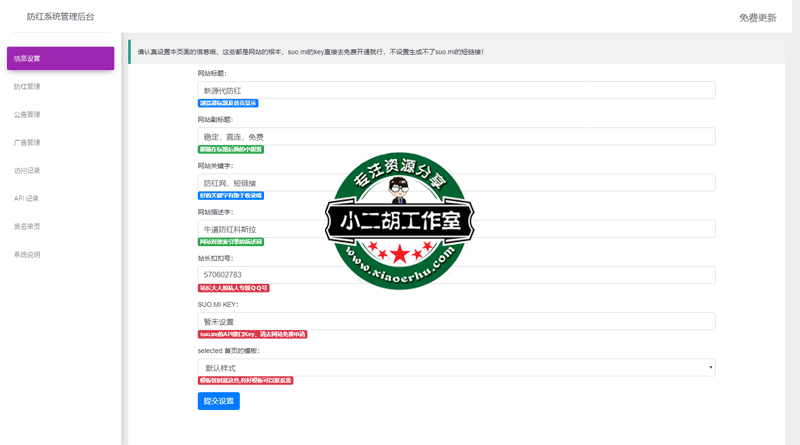Screen dimensions: 800x445
Task: Click the 网站标题 input field
Action: tap(456, 90)
